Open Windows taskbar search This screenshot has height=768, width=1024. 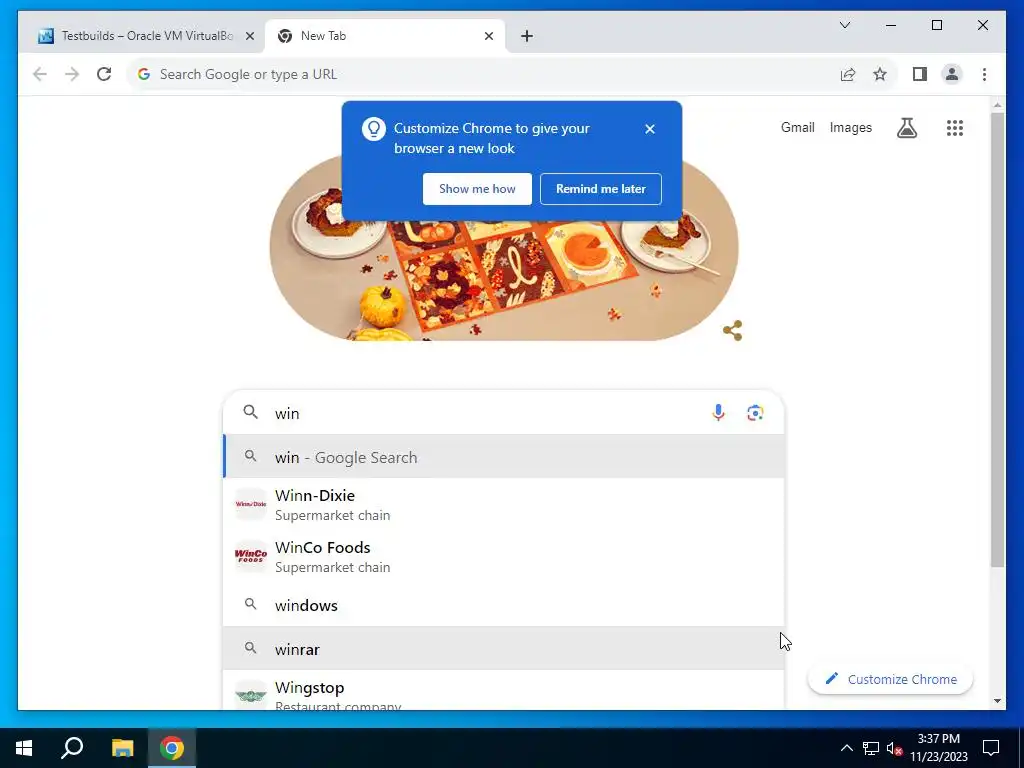point(72,748)
